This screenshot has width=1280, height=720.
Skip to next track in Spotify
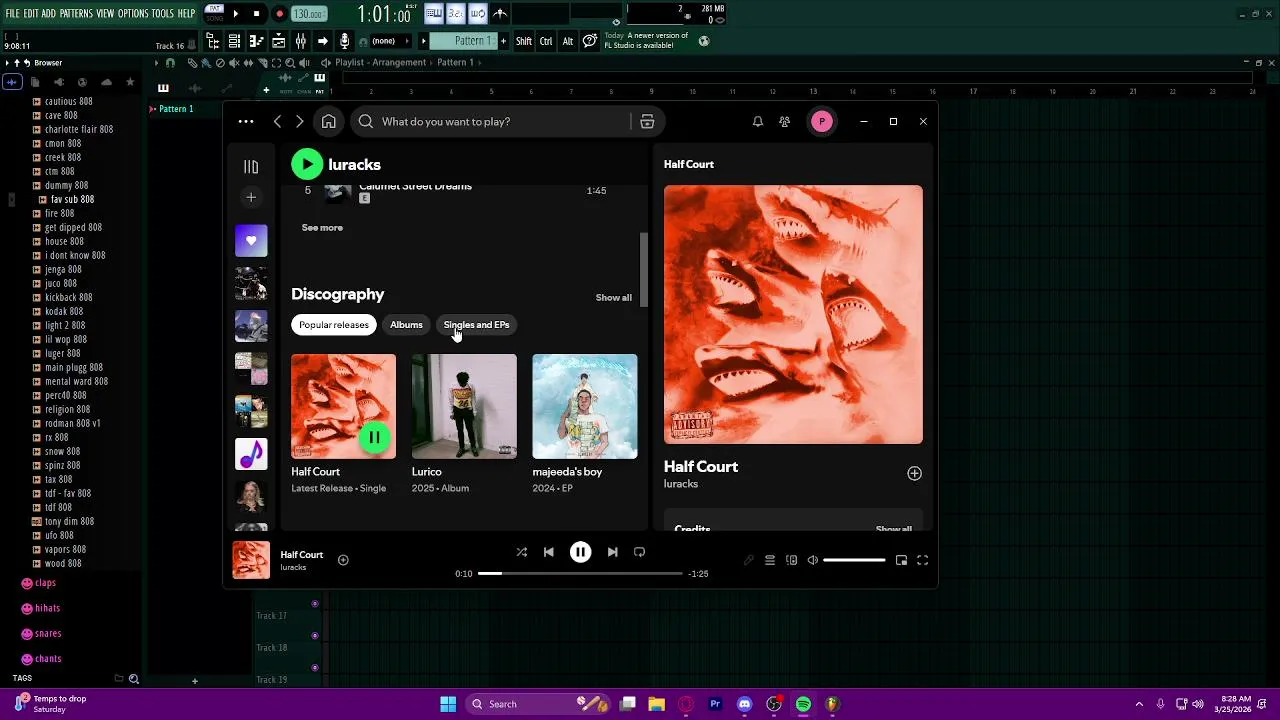pyautogui.click(x=612, y=552)
